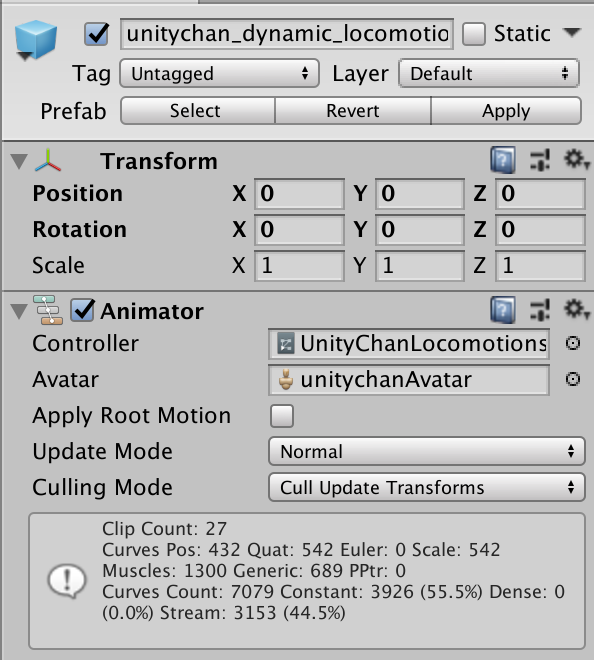Open Animator preset sliders icon
The height and width of the screenshot is (660, 594).
tap(540, 310)
